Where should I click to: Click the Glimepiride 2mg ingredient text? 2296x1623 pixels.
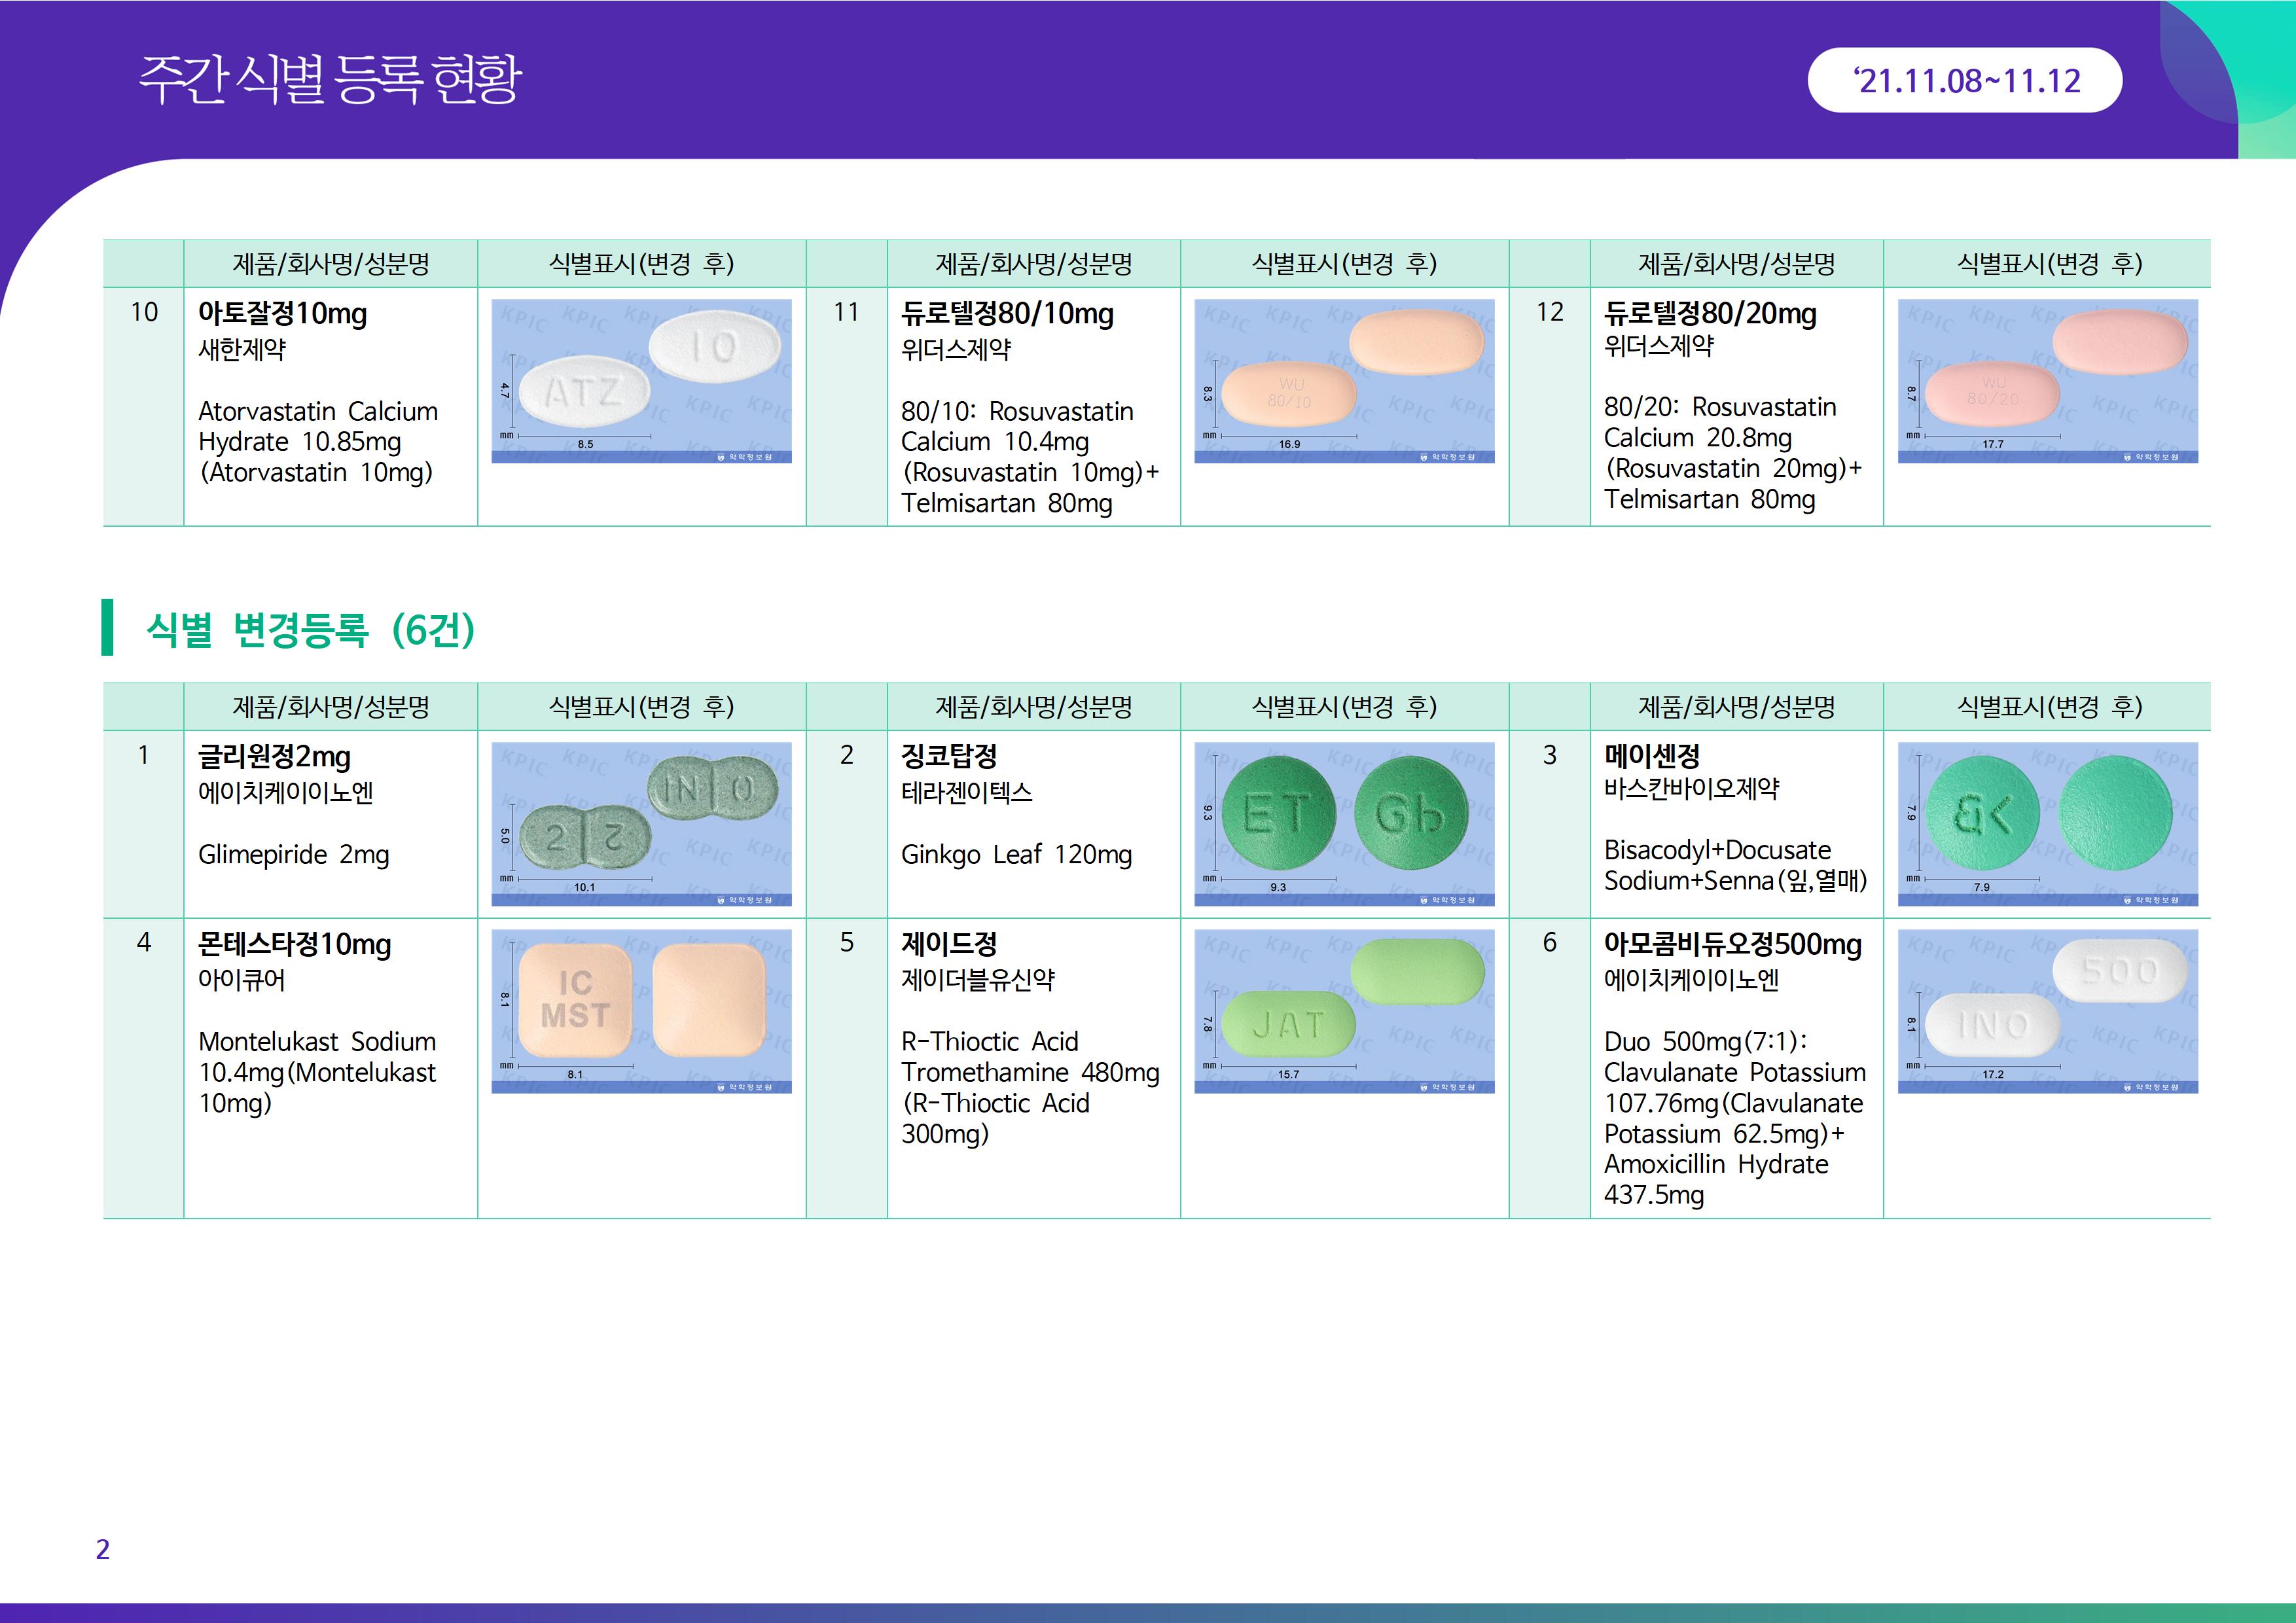[293, 855]
